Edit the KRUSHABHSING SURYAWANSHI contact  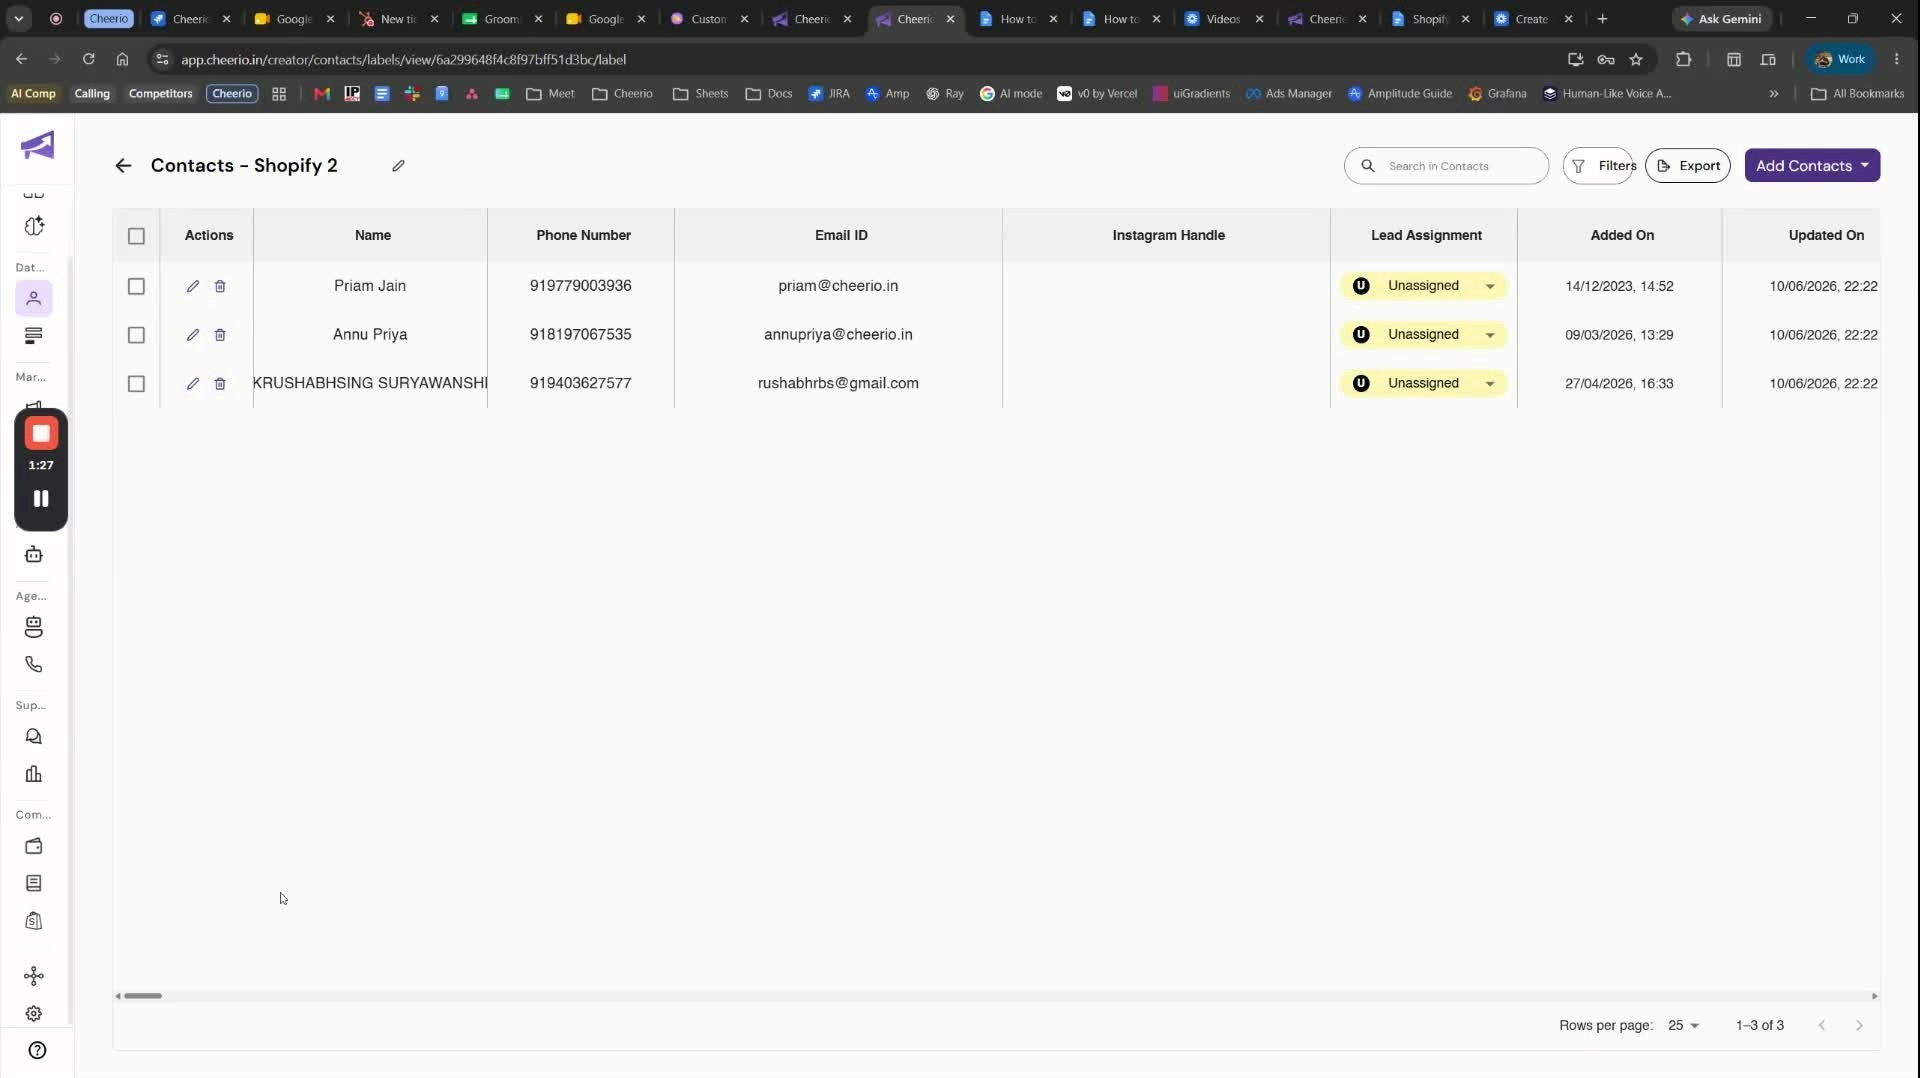(x=193, y=384)
